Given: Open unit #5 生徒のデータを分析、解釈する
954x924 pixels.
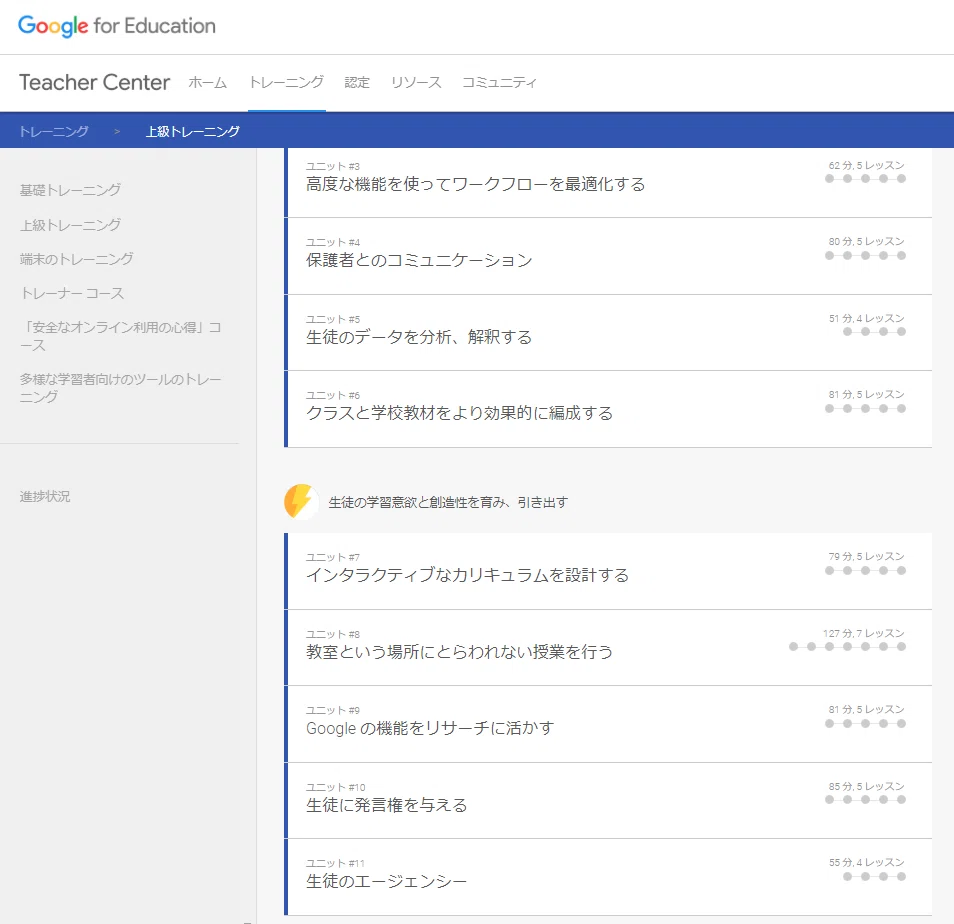Looking at the screenshot, I should point(609,333).
